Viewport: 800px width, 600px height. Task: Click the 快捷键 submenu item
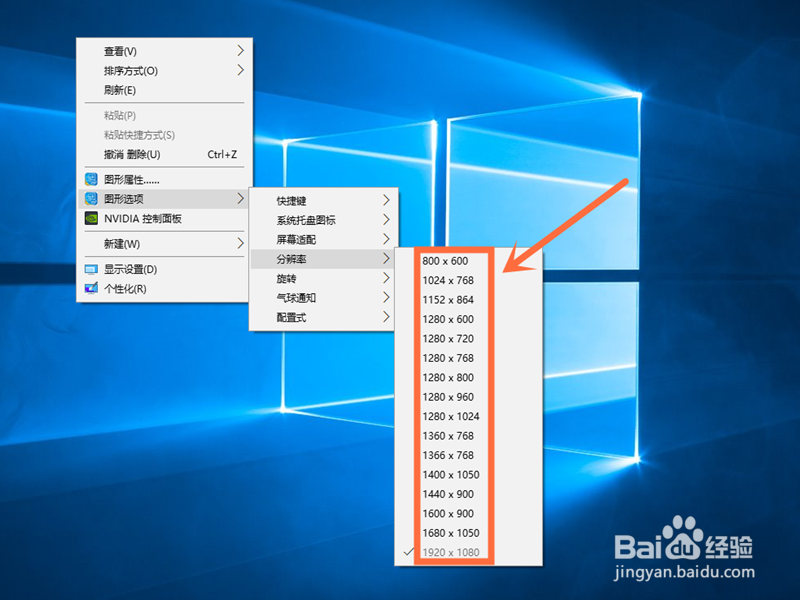pos(290,198)
